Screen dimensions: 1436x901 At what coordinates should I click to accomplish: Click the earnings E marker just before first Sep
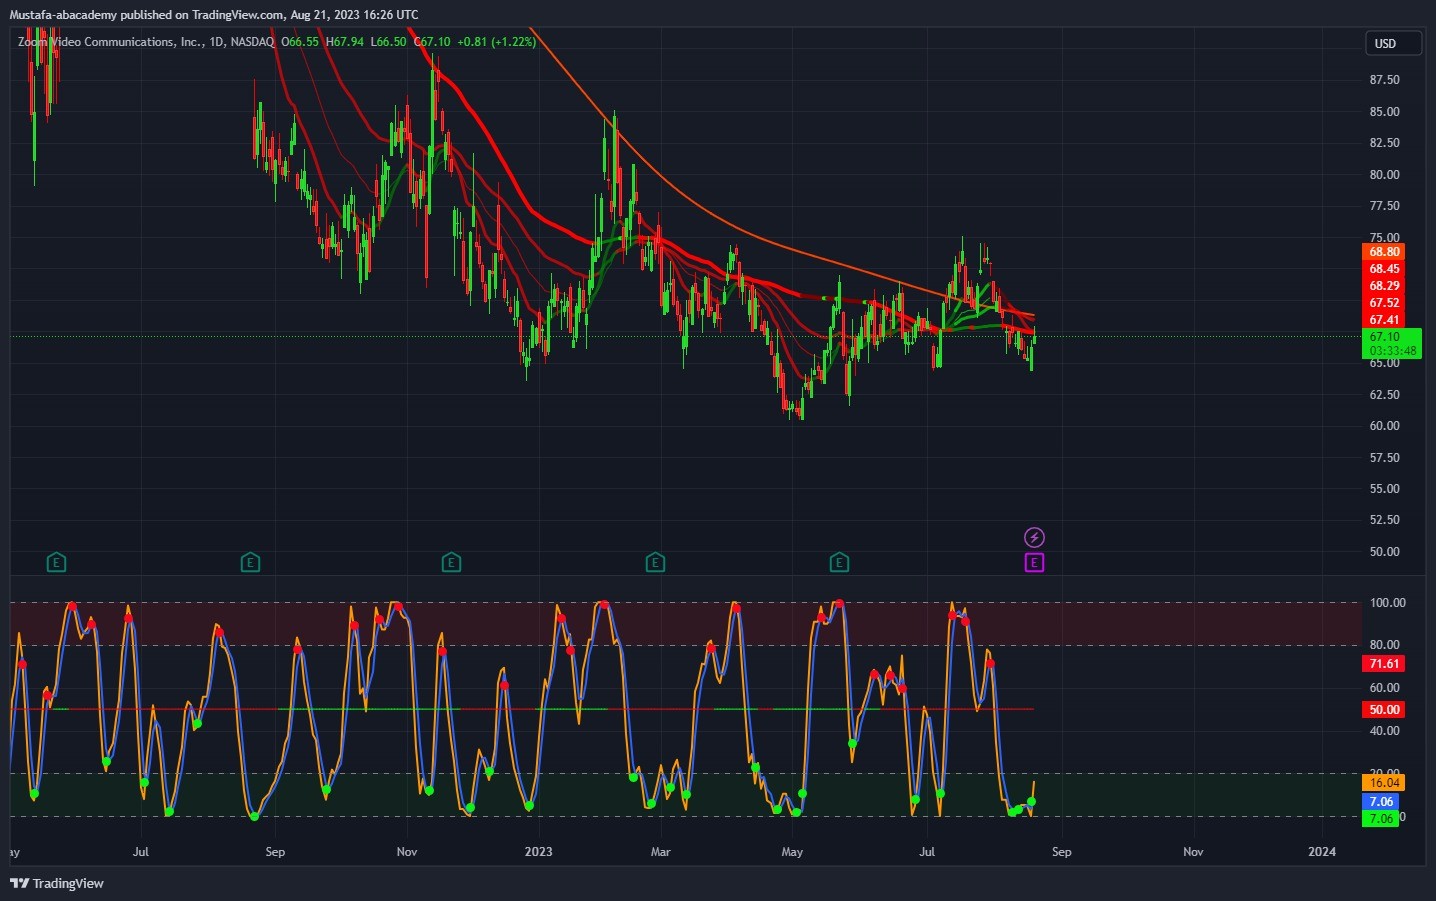[x=250, y=563]
